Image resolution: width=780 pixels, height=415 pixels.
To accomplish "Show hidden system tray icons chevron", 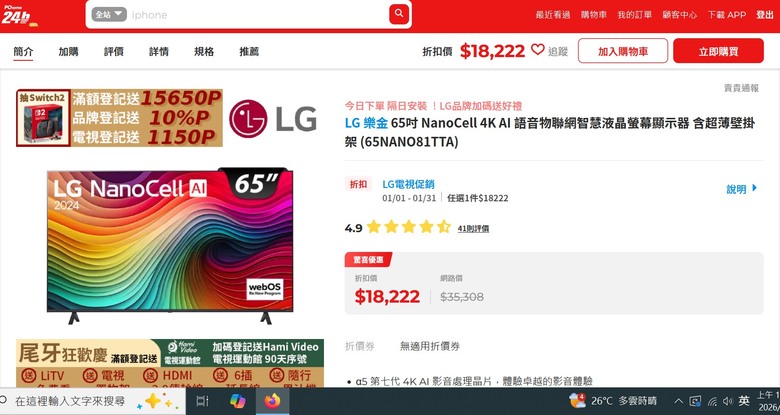I will [678, 401].
